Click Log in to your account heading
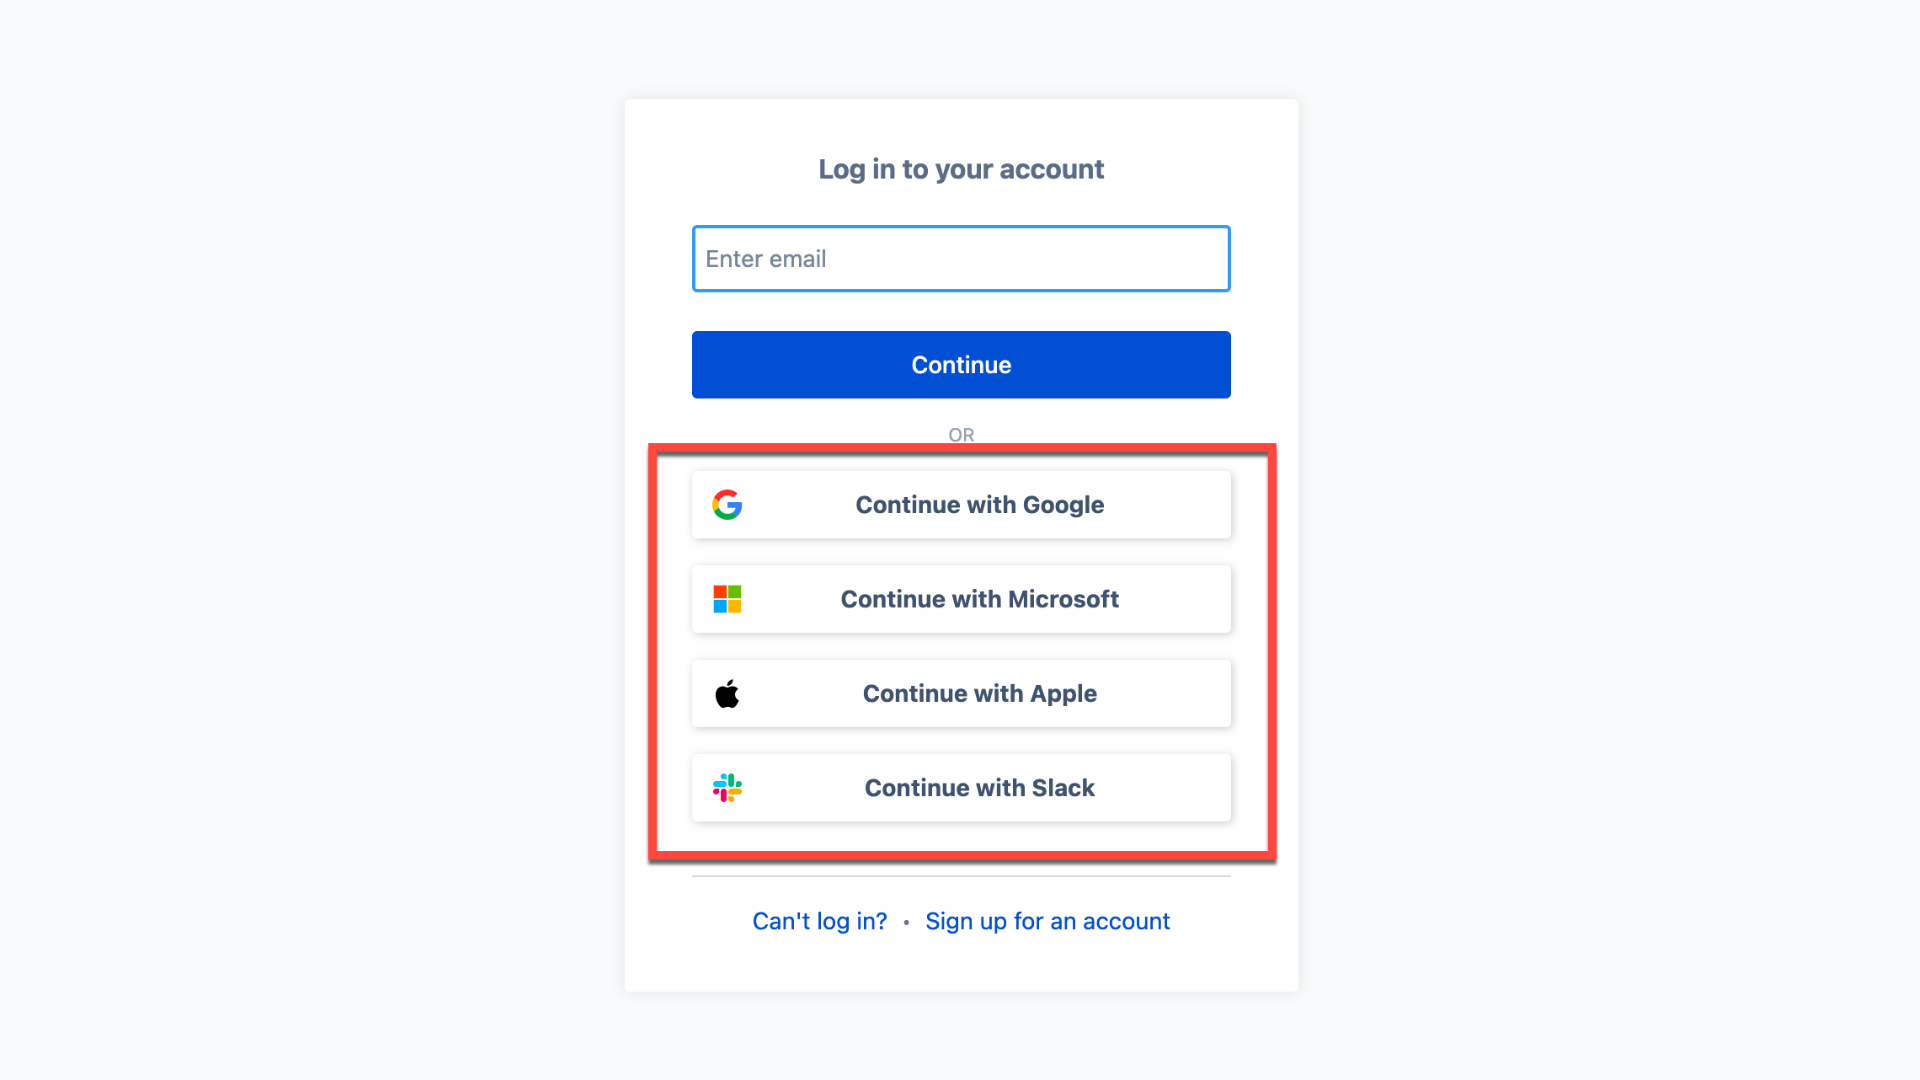The width and height of the screenshot is (1920, 1080). click(960, 167)
